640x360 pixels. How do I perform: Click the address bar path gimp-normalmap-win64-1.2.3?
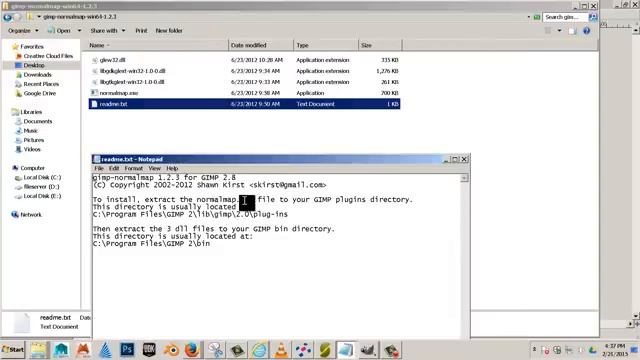[80, 17]
